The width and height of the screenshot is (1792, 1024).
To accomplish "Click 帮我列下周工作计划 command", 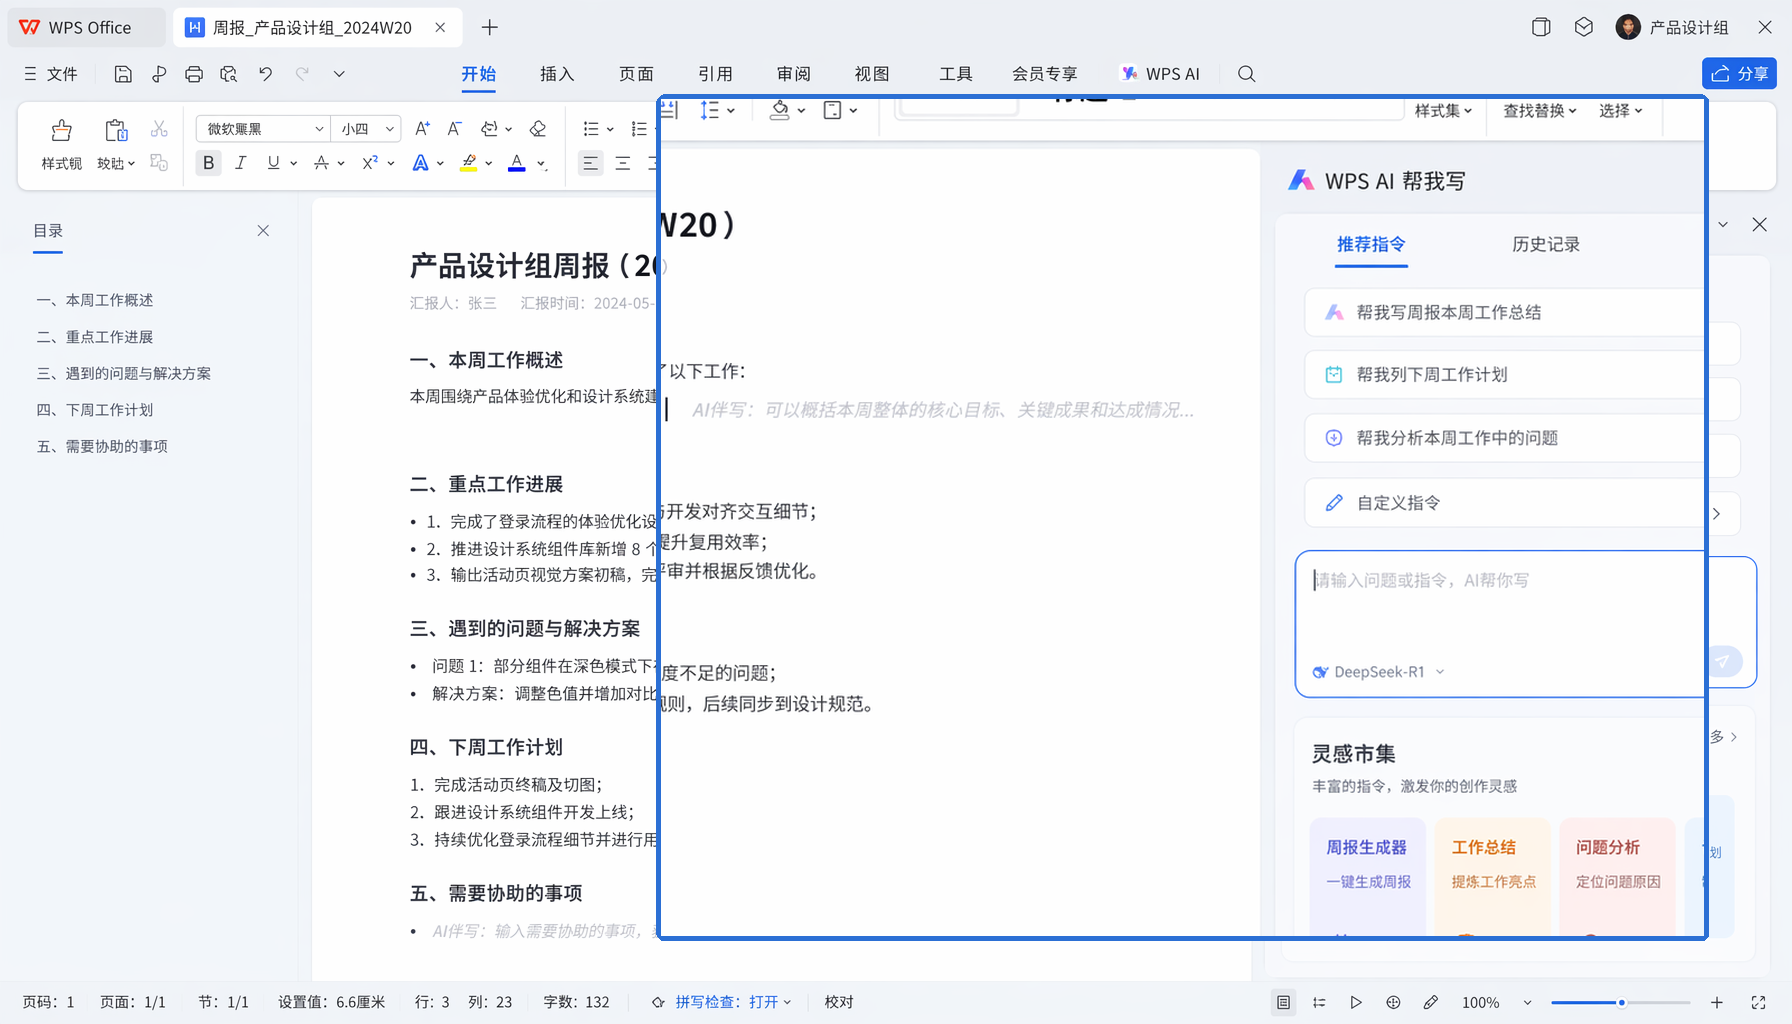I will (x=1503, y=375).
